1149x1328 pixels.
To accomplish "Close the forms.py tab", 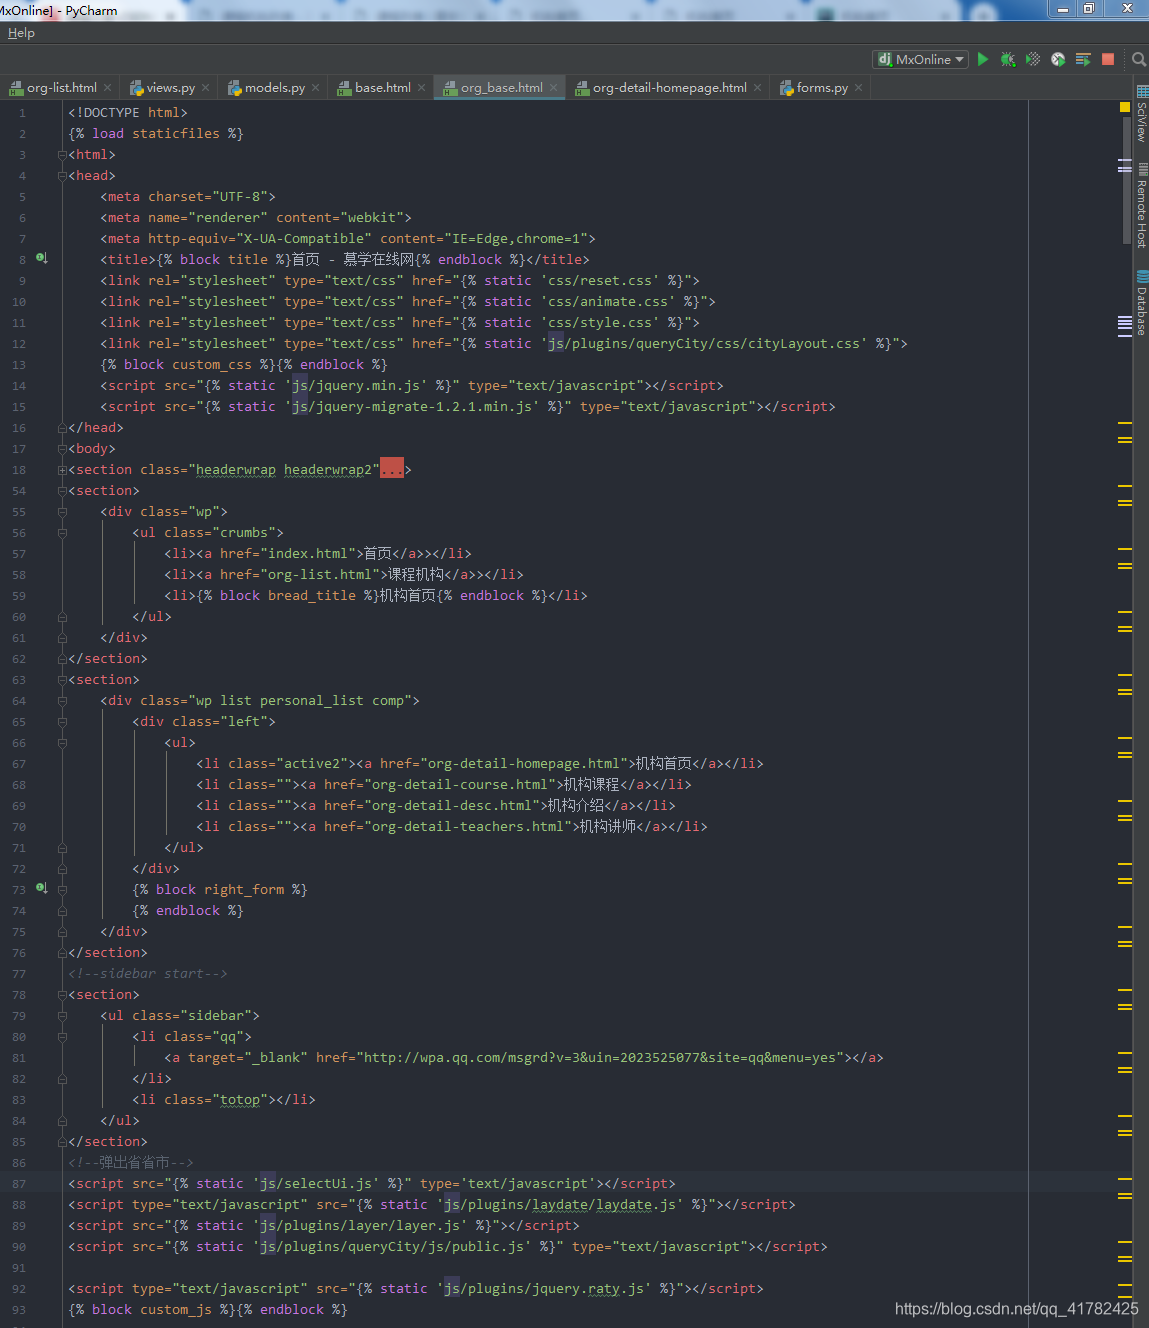I will (858, 88).
